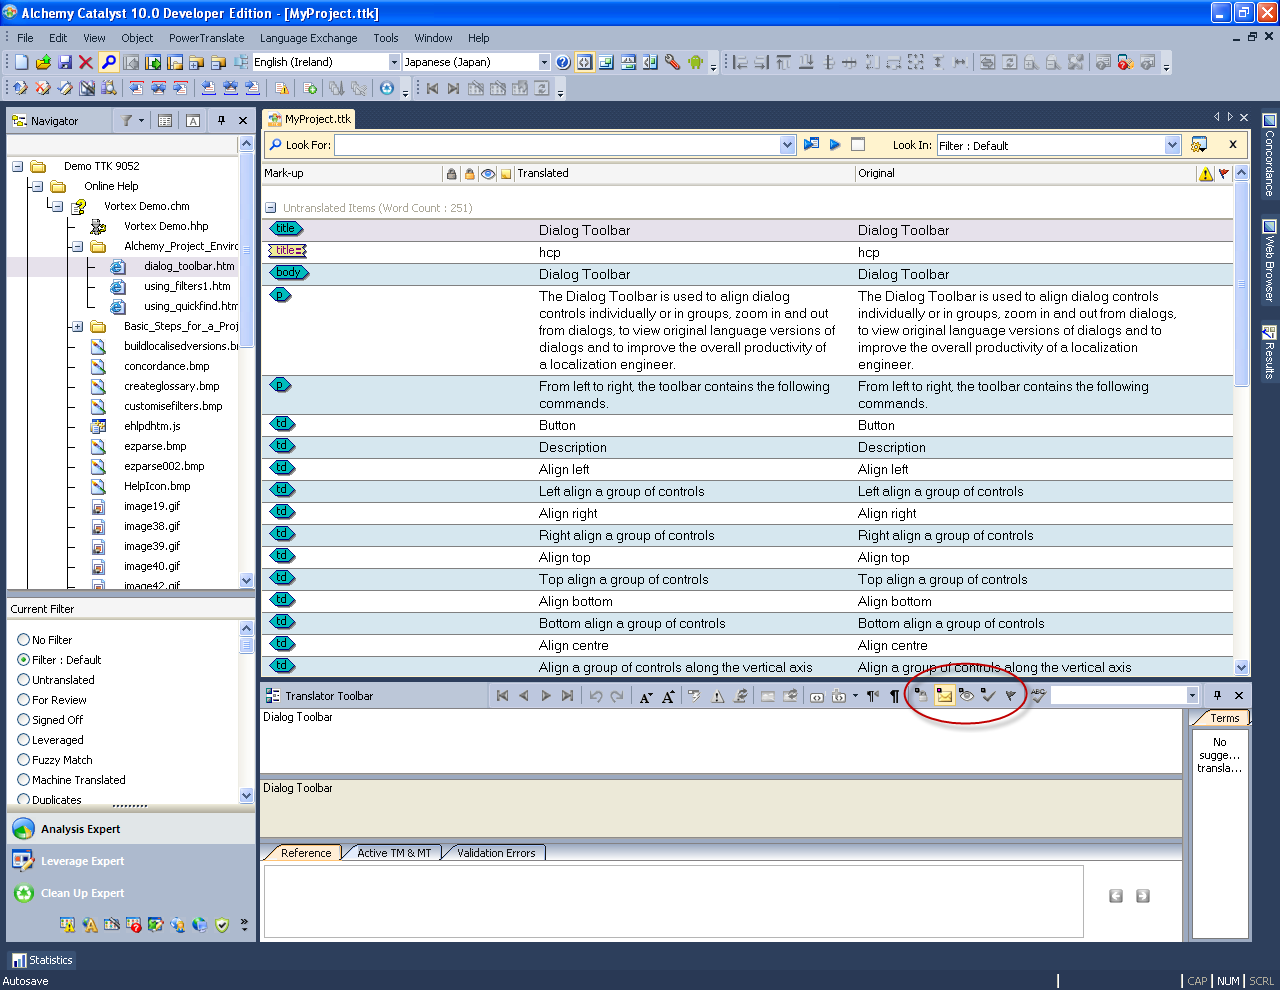Click the checkmark sign-off icon
Image resolution: width=1280 pixels, height=990 pixels.
pyautogui.click(x=989, y=695)
